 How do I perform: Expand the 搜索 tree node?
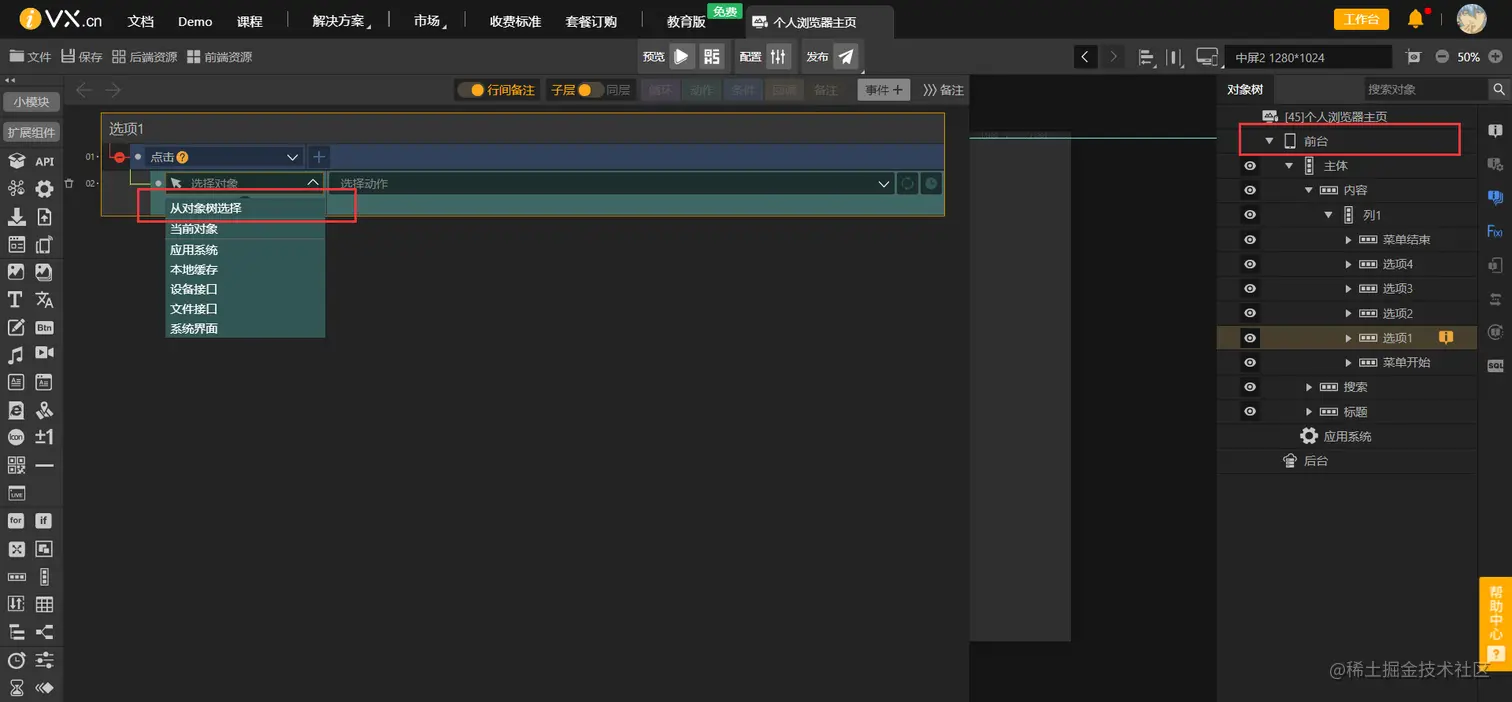click(1309, 387)
